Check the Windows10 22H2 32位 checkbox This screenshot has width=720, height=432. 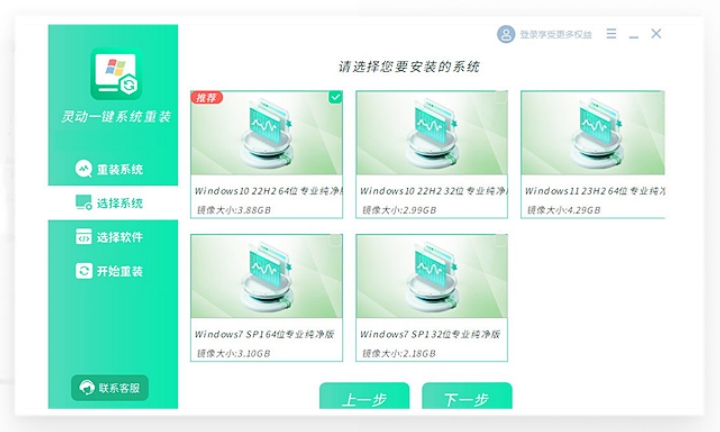click(501, 97)
